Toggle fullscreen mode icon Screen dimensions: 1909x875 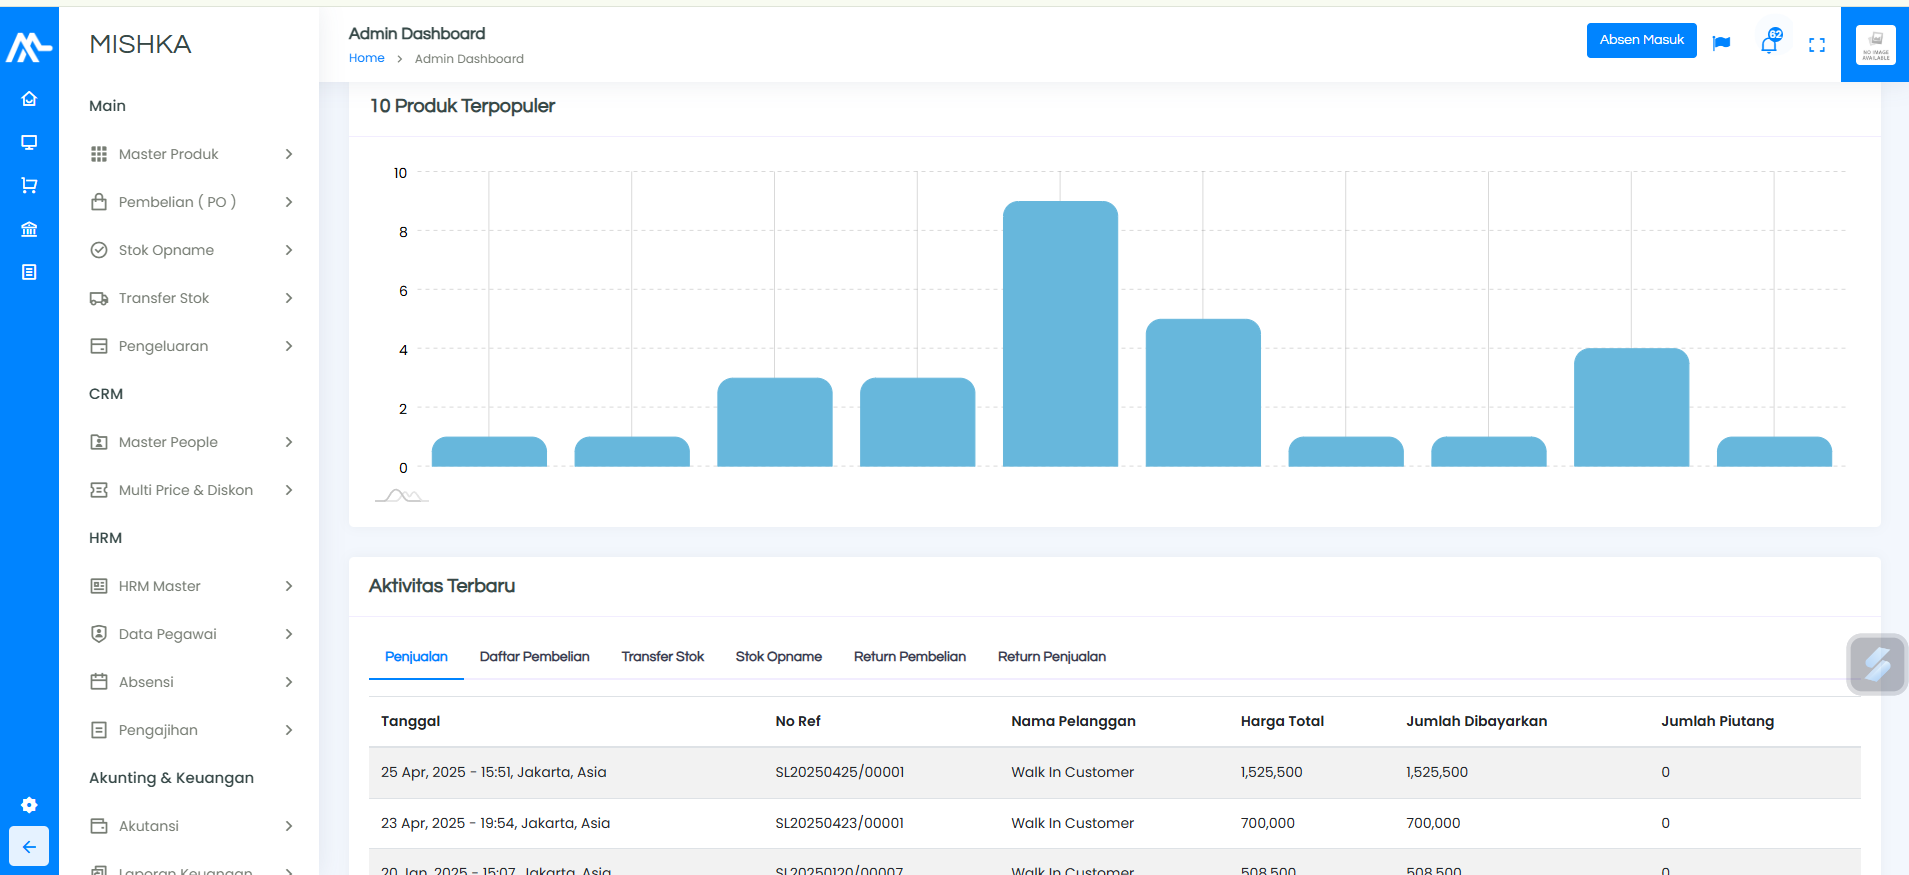(x=1817, y=45)
